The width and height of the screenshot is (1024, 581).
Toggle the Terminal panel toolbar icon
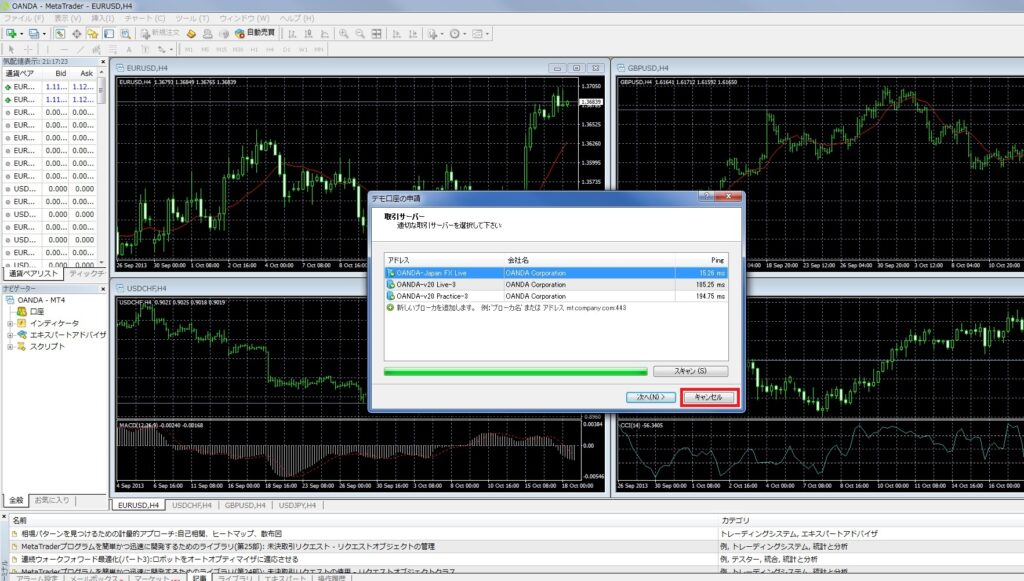pos(109,33)
